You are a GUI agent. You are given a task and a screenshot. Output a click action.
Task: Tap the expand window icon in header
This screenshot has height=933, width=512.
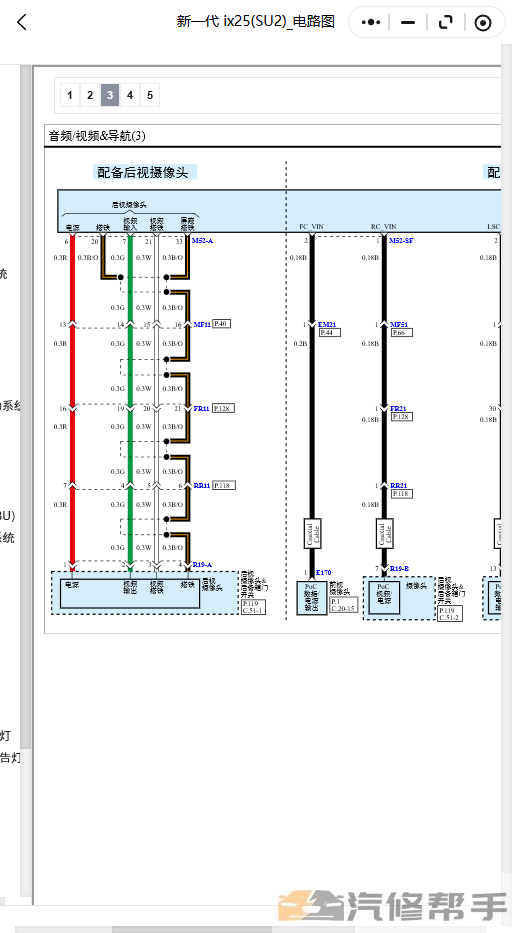(445, 23)
